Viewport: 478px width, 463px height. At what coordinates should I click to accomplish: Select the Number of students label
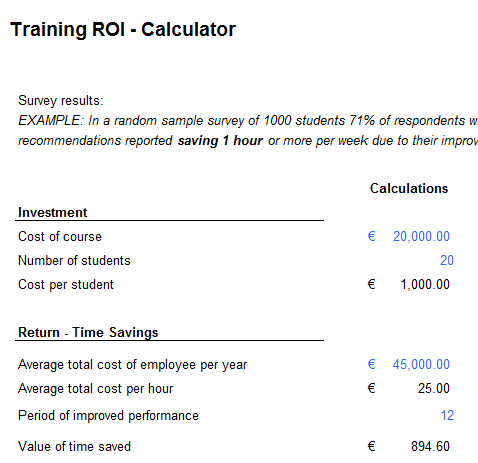pos(74,261)
